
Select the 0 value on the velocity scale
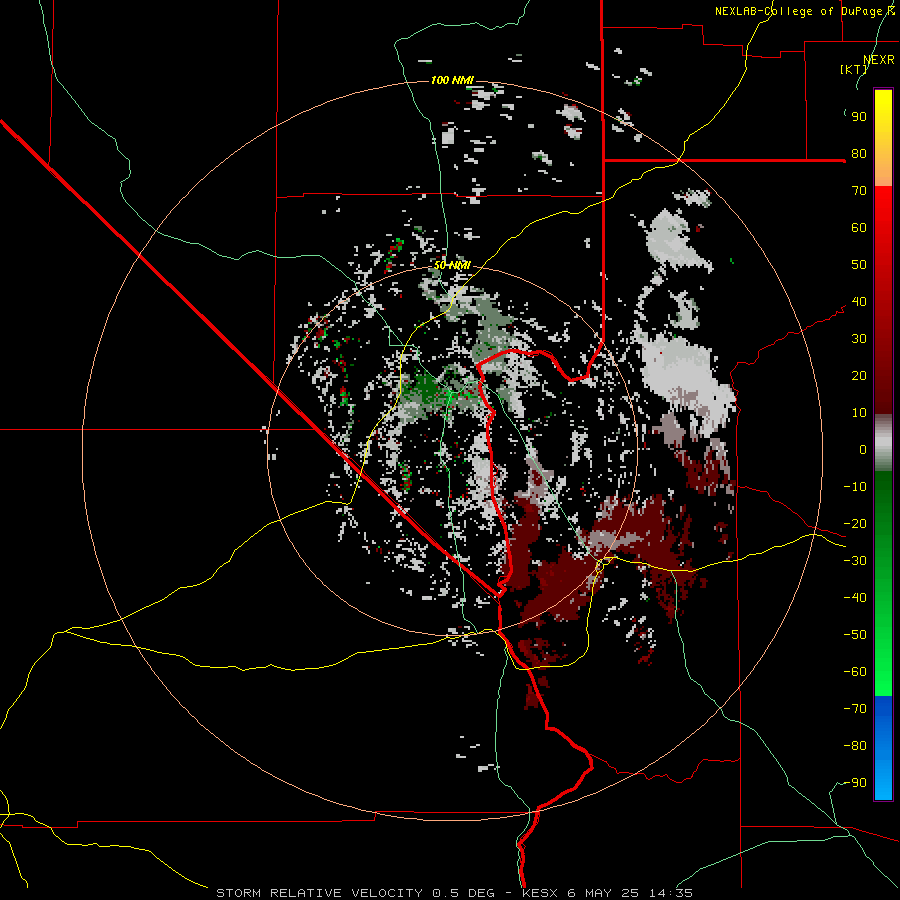click(863, 450)
